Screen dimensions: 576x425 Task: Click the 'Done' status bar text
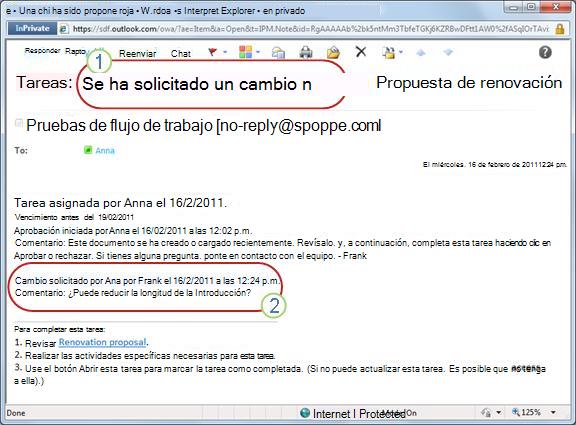pos(16,413)
